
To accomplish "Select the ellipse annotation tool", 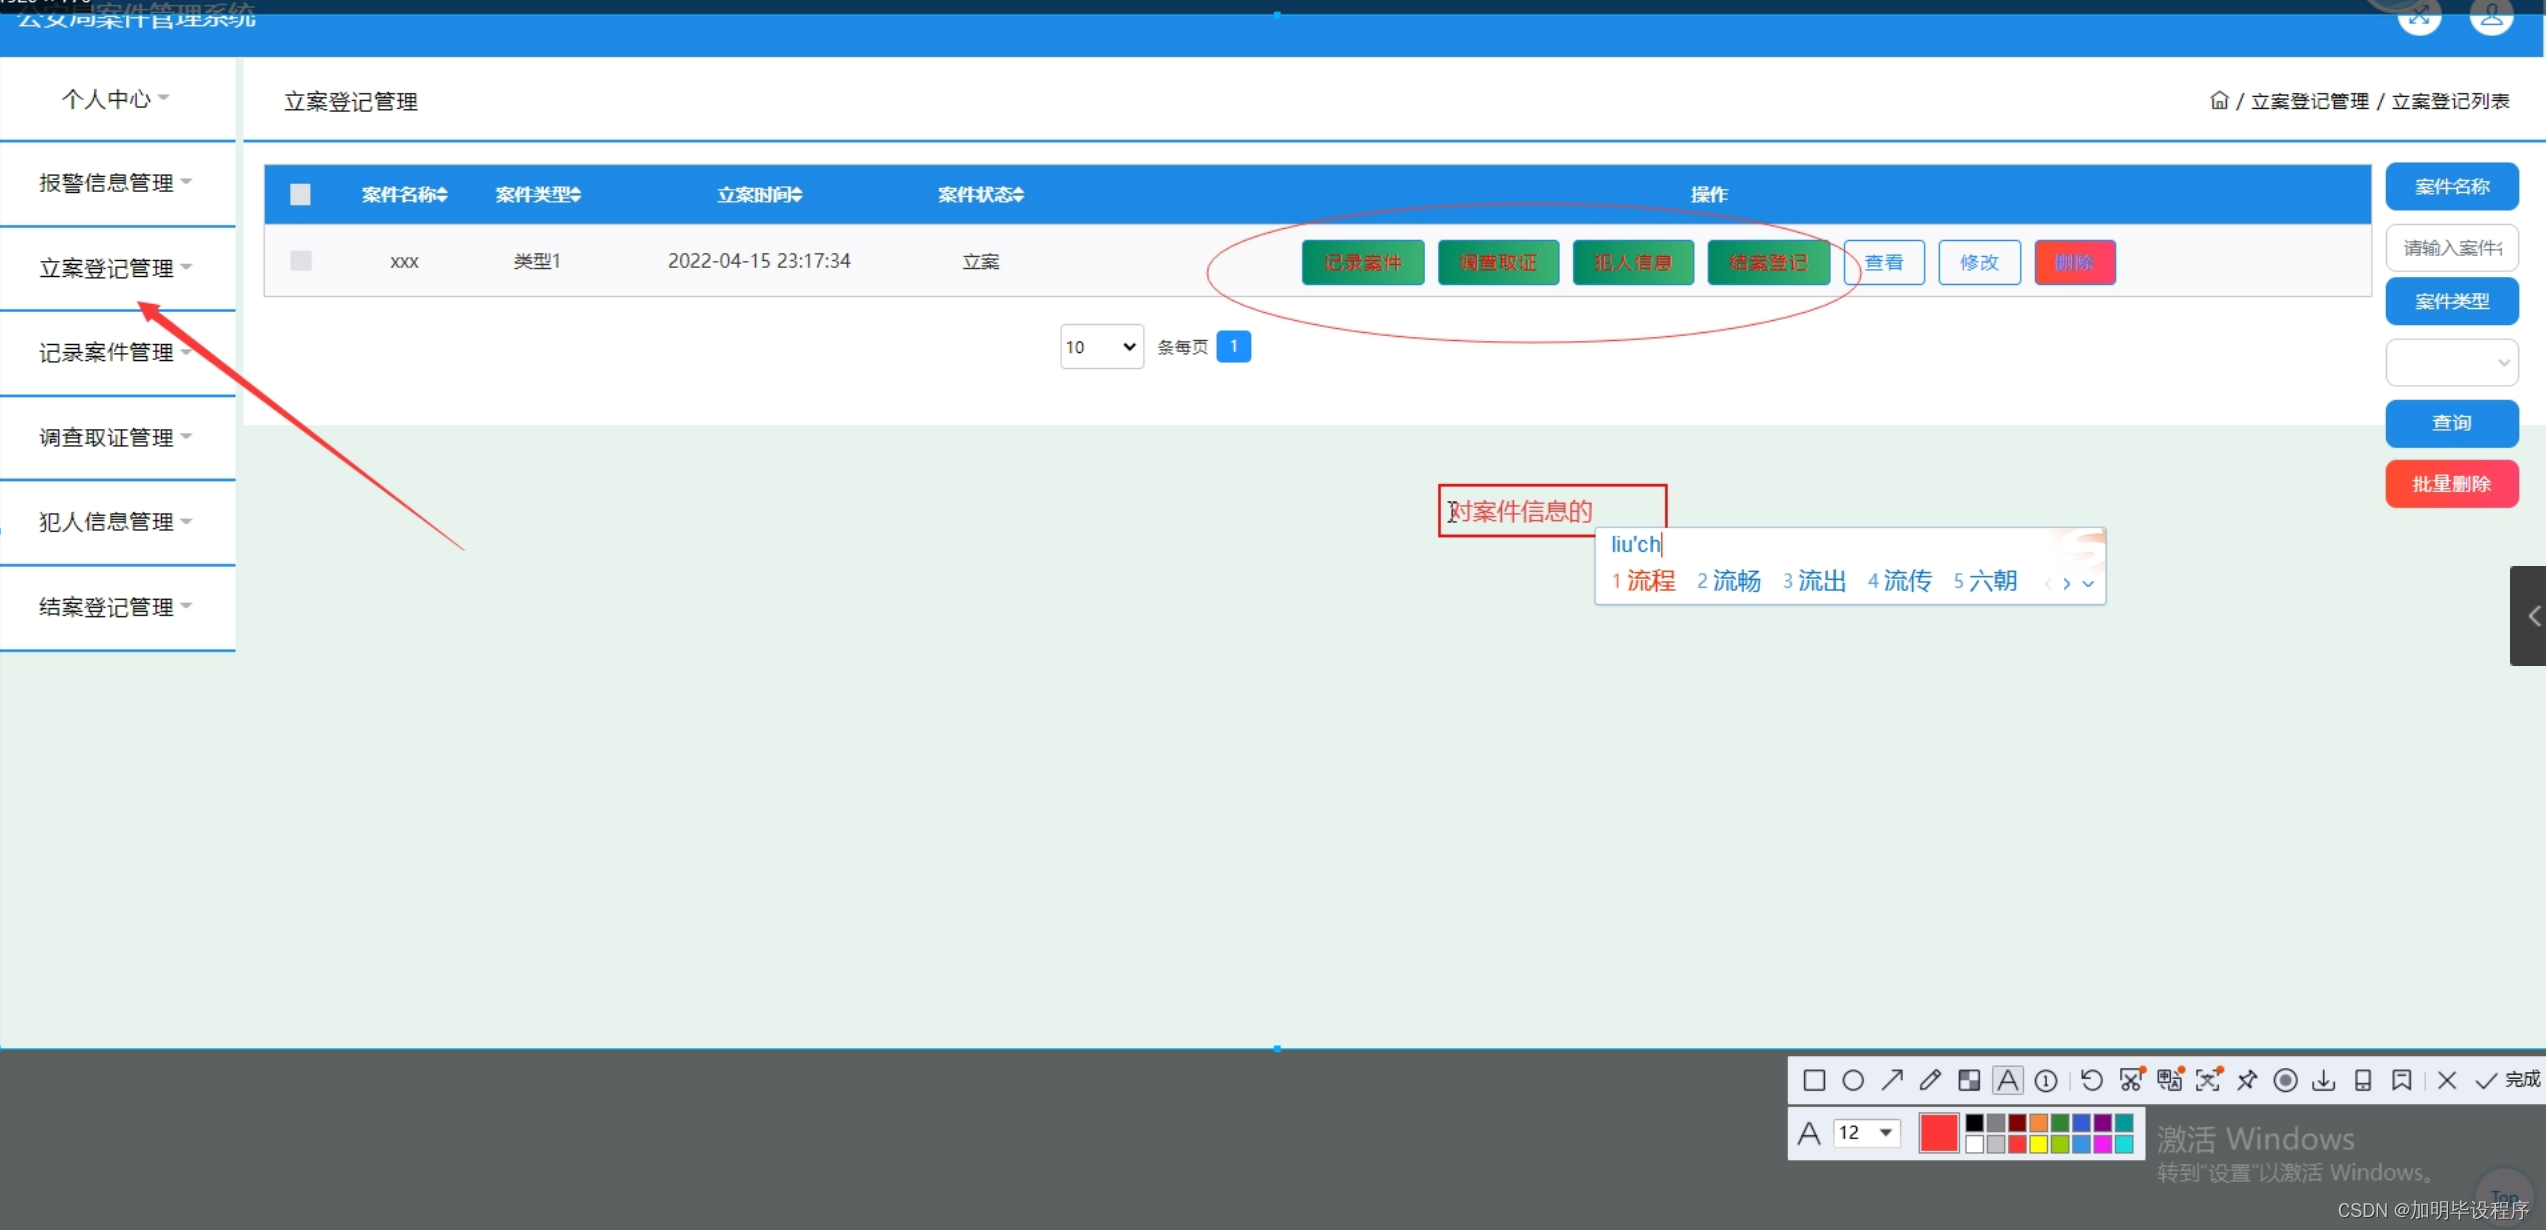I will (1853, 1081).
